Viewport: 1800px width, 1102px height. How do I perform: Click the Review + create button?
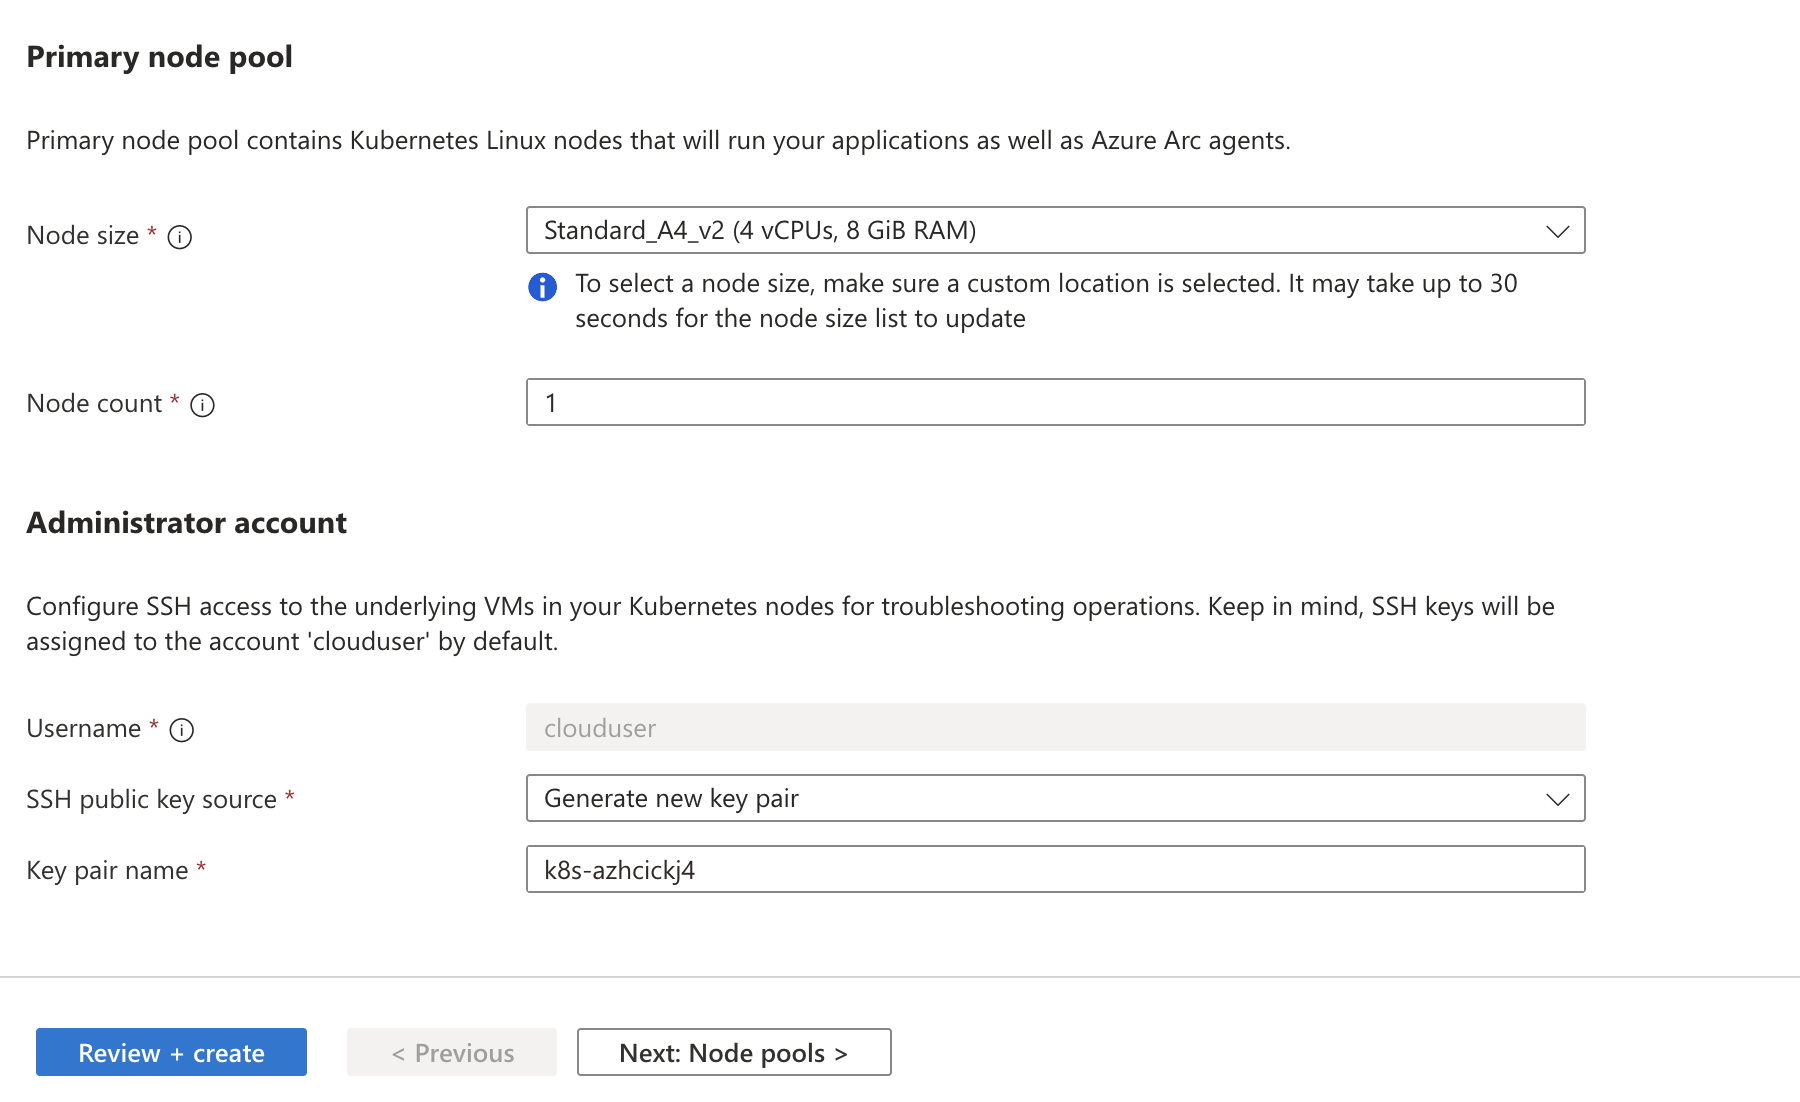(171, 1052)
